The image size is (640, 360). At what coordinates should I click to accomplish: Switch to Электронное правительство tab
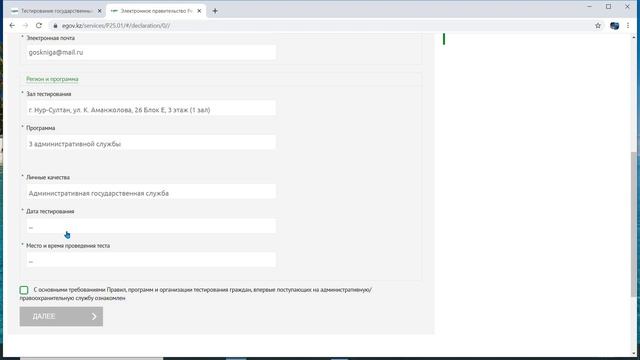tap(156, 11)
